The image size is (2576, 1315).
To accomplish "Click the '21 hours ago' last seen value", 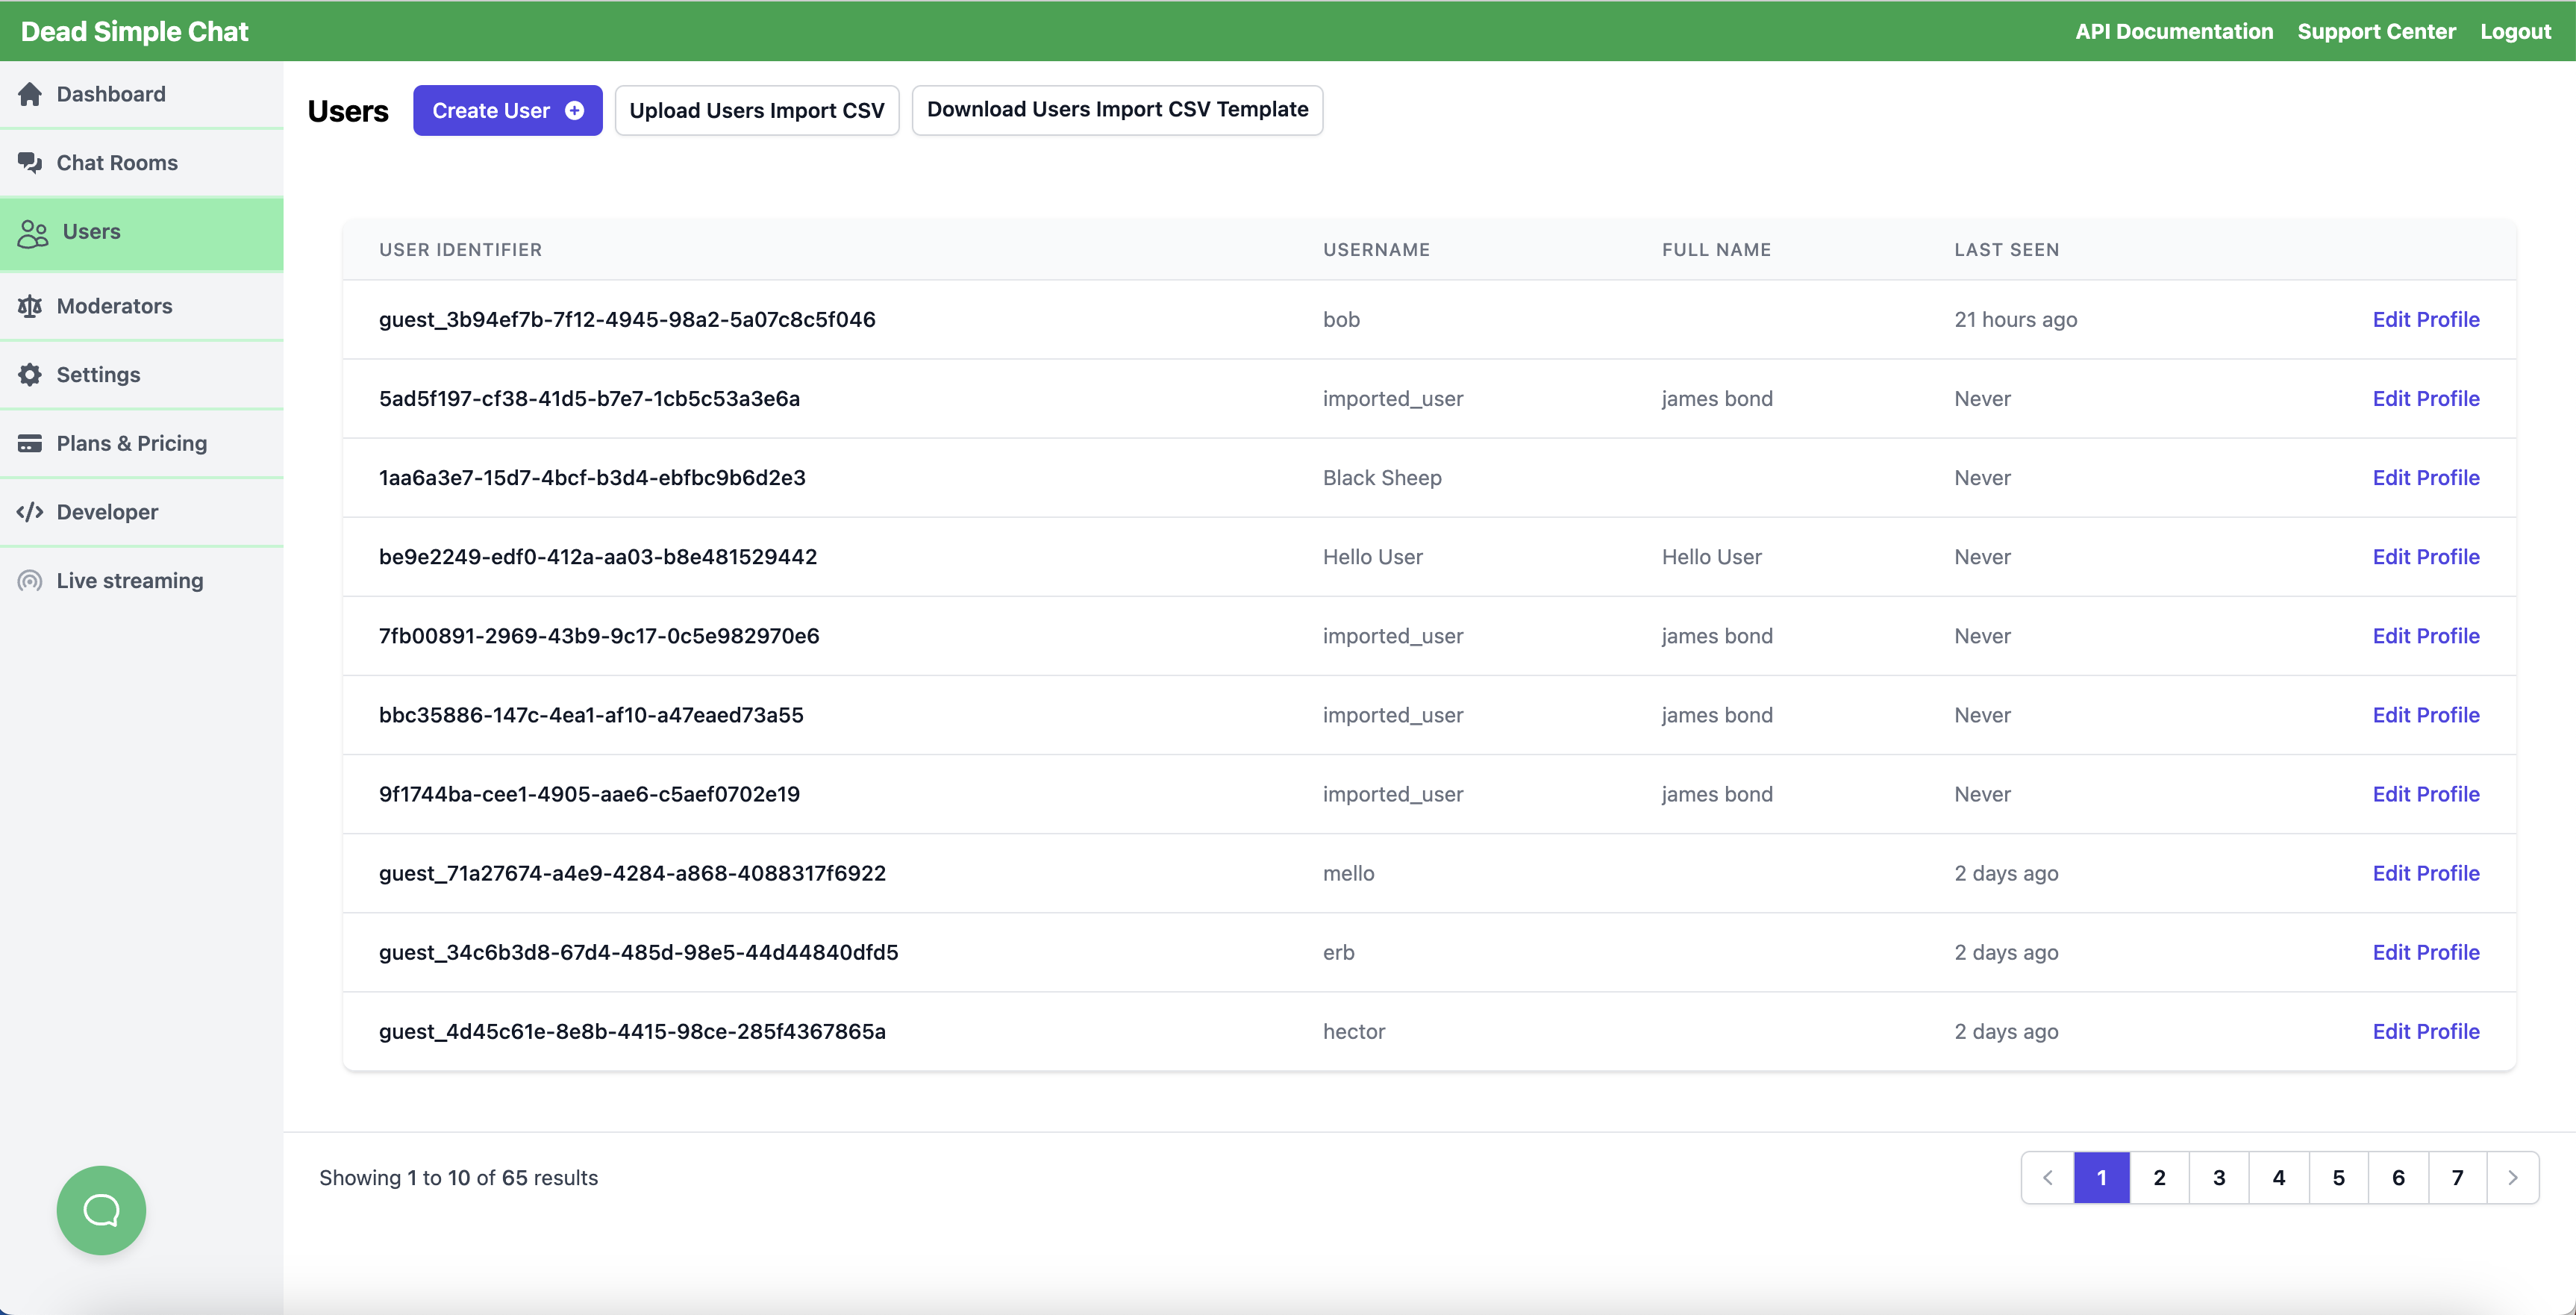I will [2015, 320].
